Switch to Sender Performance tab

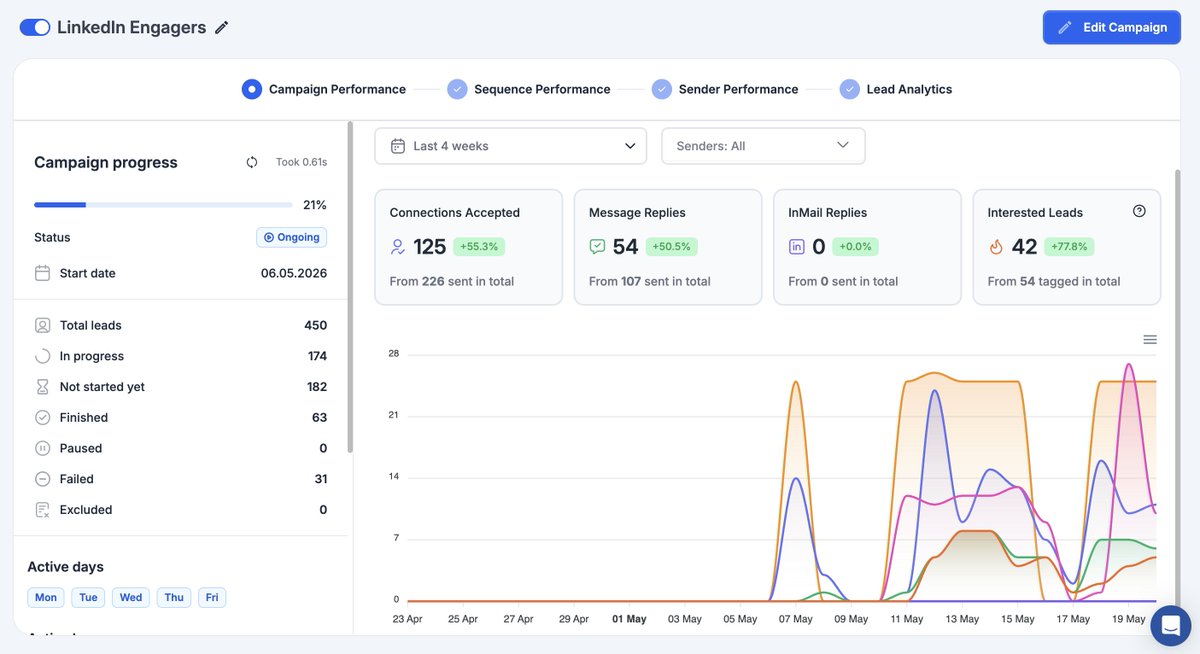click(725, 89)
